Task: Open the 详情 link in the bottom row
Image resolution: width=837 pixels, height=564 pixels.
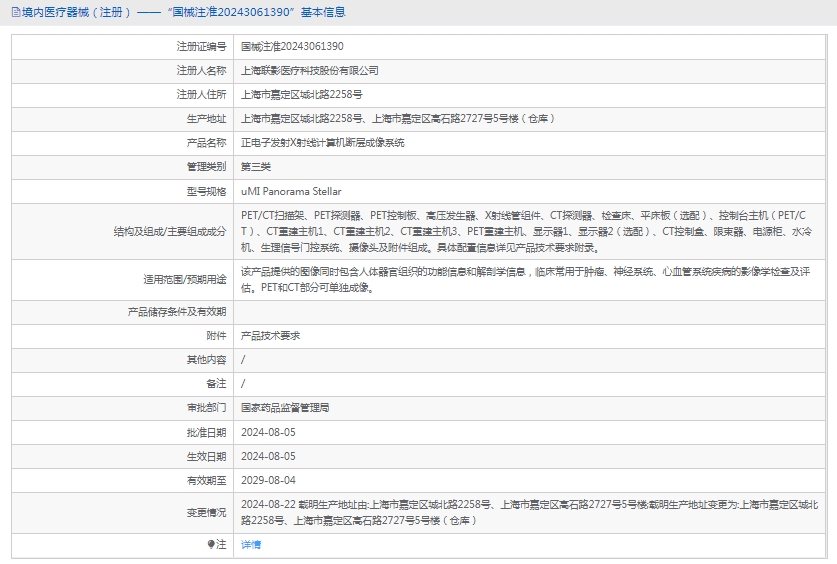Action: 251,545
